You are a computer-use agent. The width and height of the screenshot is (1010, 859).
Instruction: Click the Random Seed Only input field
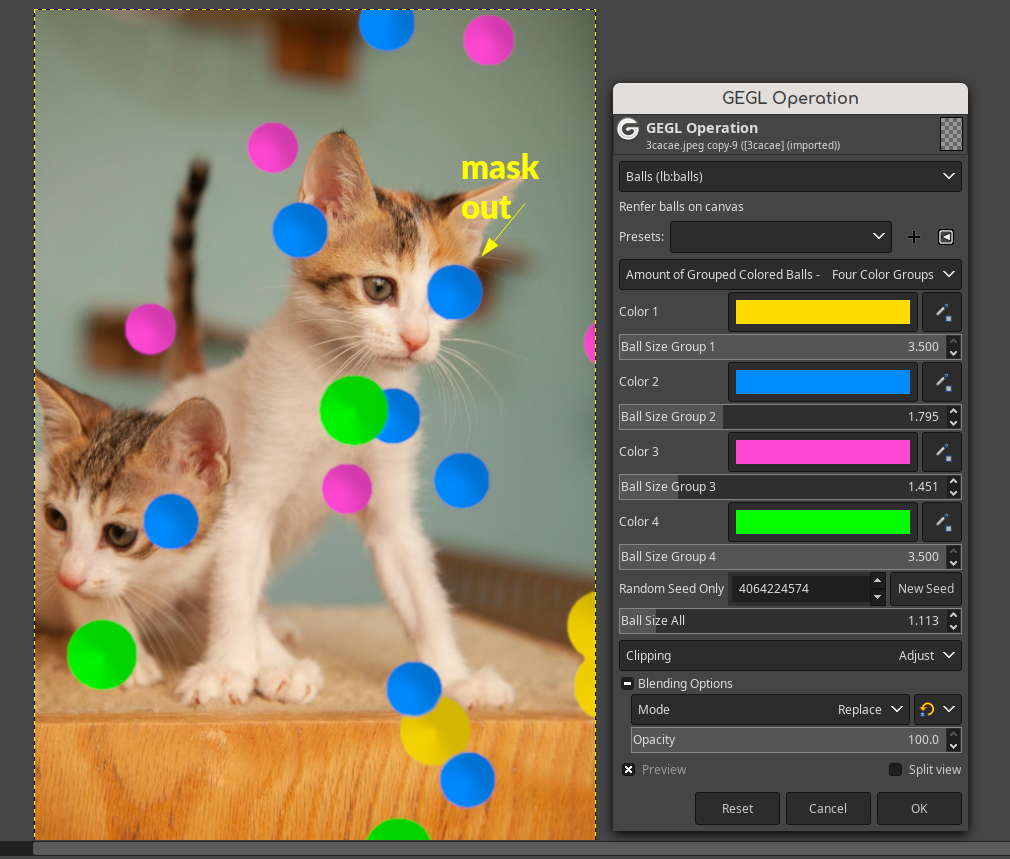(x=799, y=589)
